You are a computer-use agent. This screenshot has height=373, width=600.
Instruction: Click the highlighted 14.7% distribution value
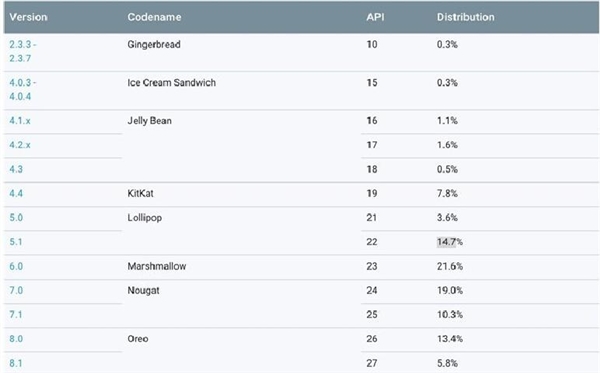tap(450, 242)
